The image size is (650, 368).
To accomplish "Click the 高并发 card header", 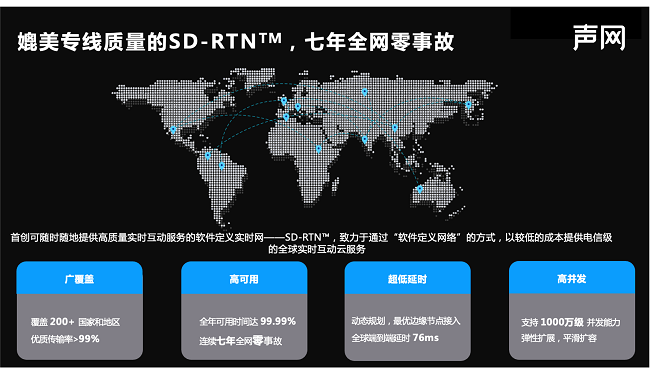I will 572,278.
